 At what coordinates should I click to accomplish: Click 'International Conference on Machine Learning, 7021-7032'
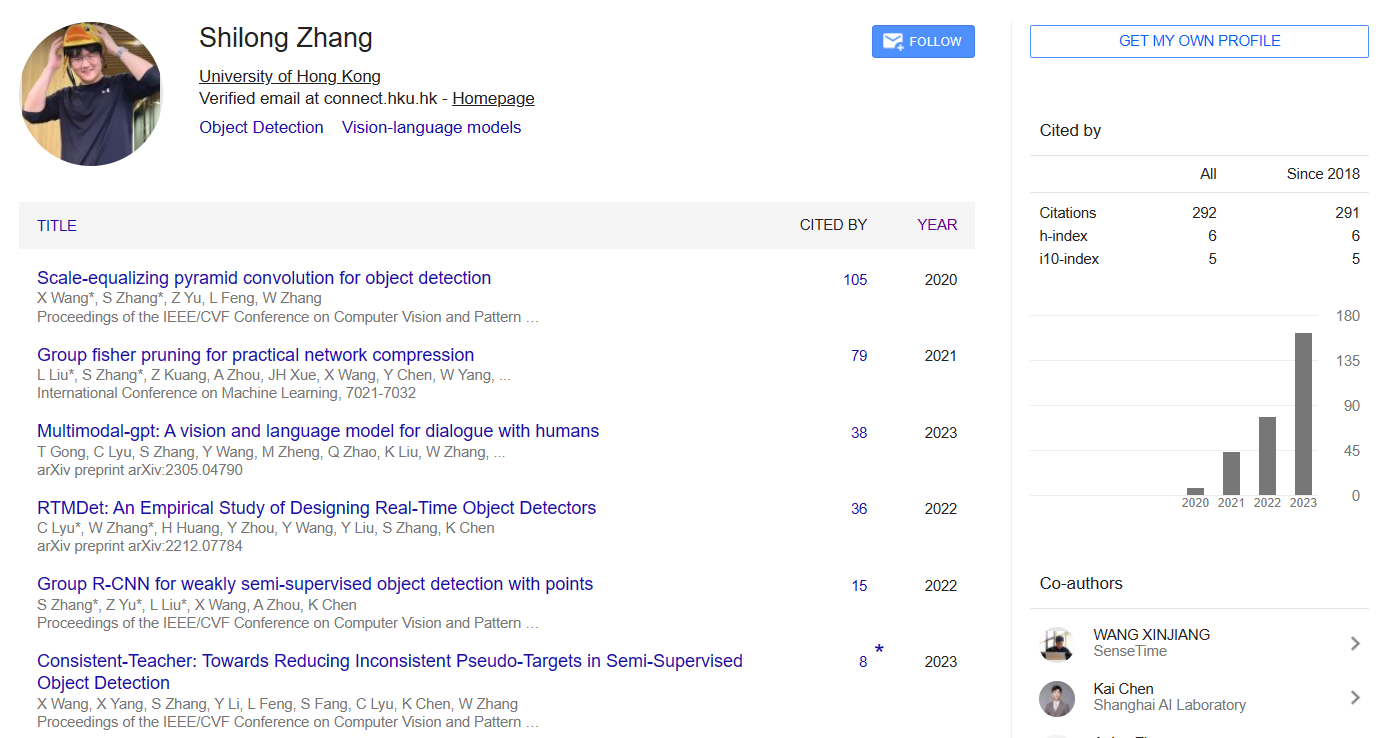tap(226, 393)
